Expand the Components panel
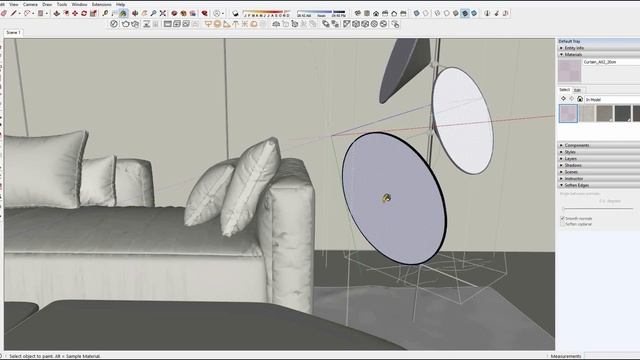Image resolution: width=640 pixels, height=360 pixels. (598, 145)
